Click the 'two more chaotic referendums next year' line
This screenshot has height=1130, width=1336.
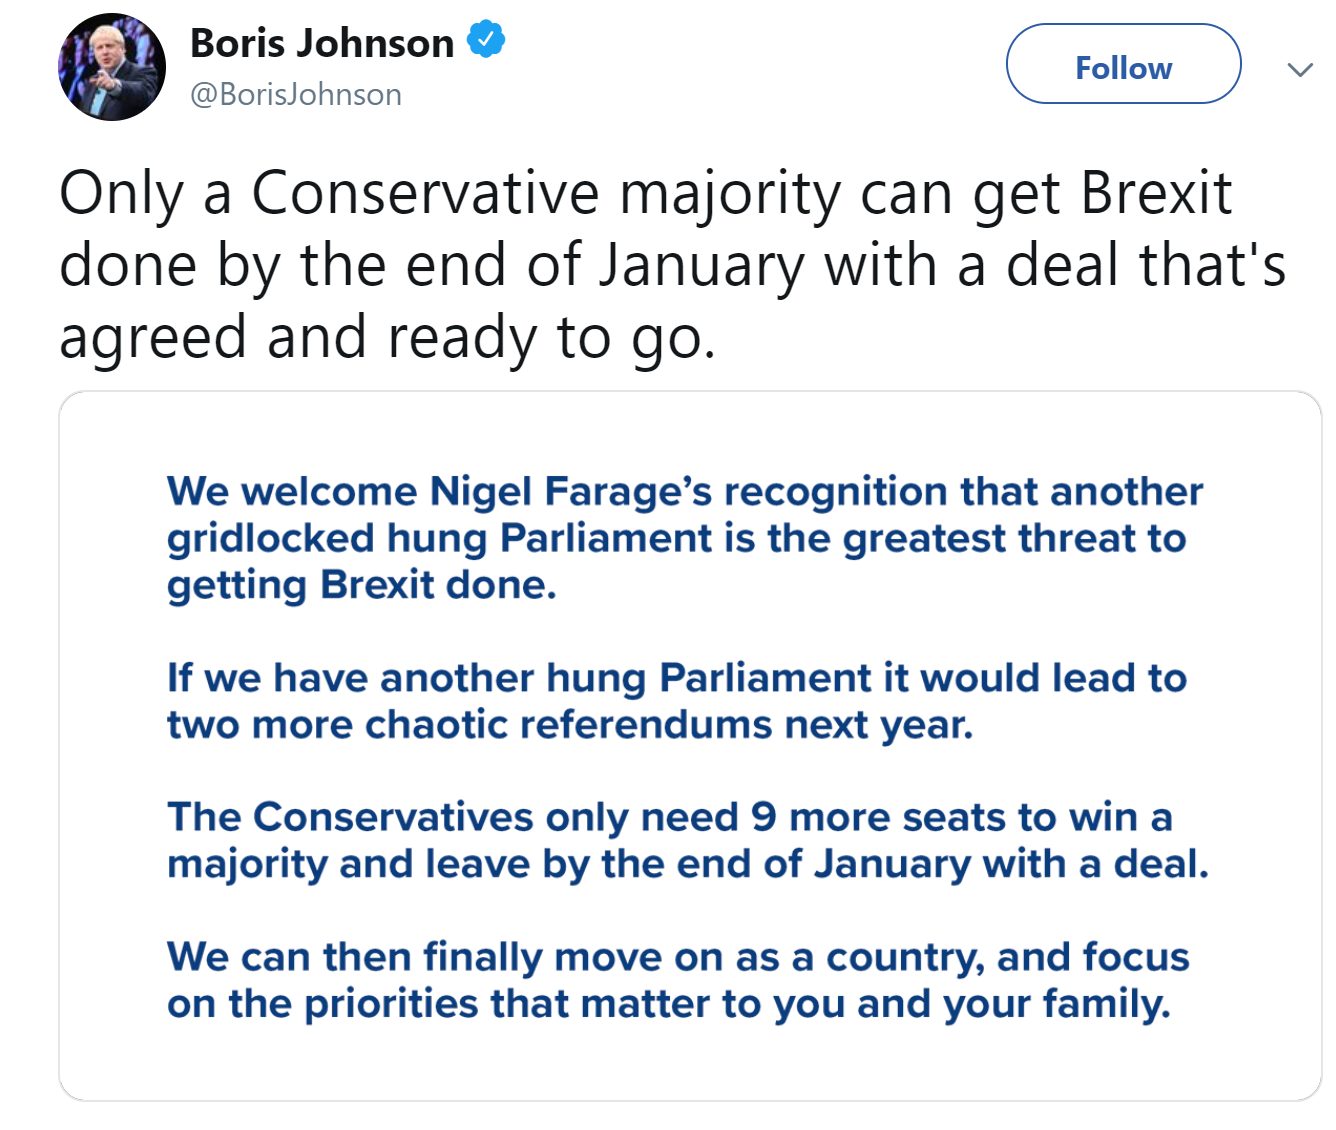(x=570, y=724)
